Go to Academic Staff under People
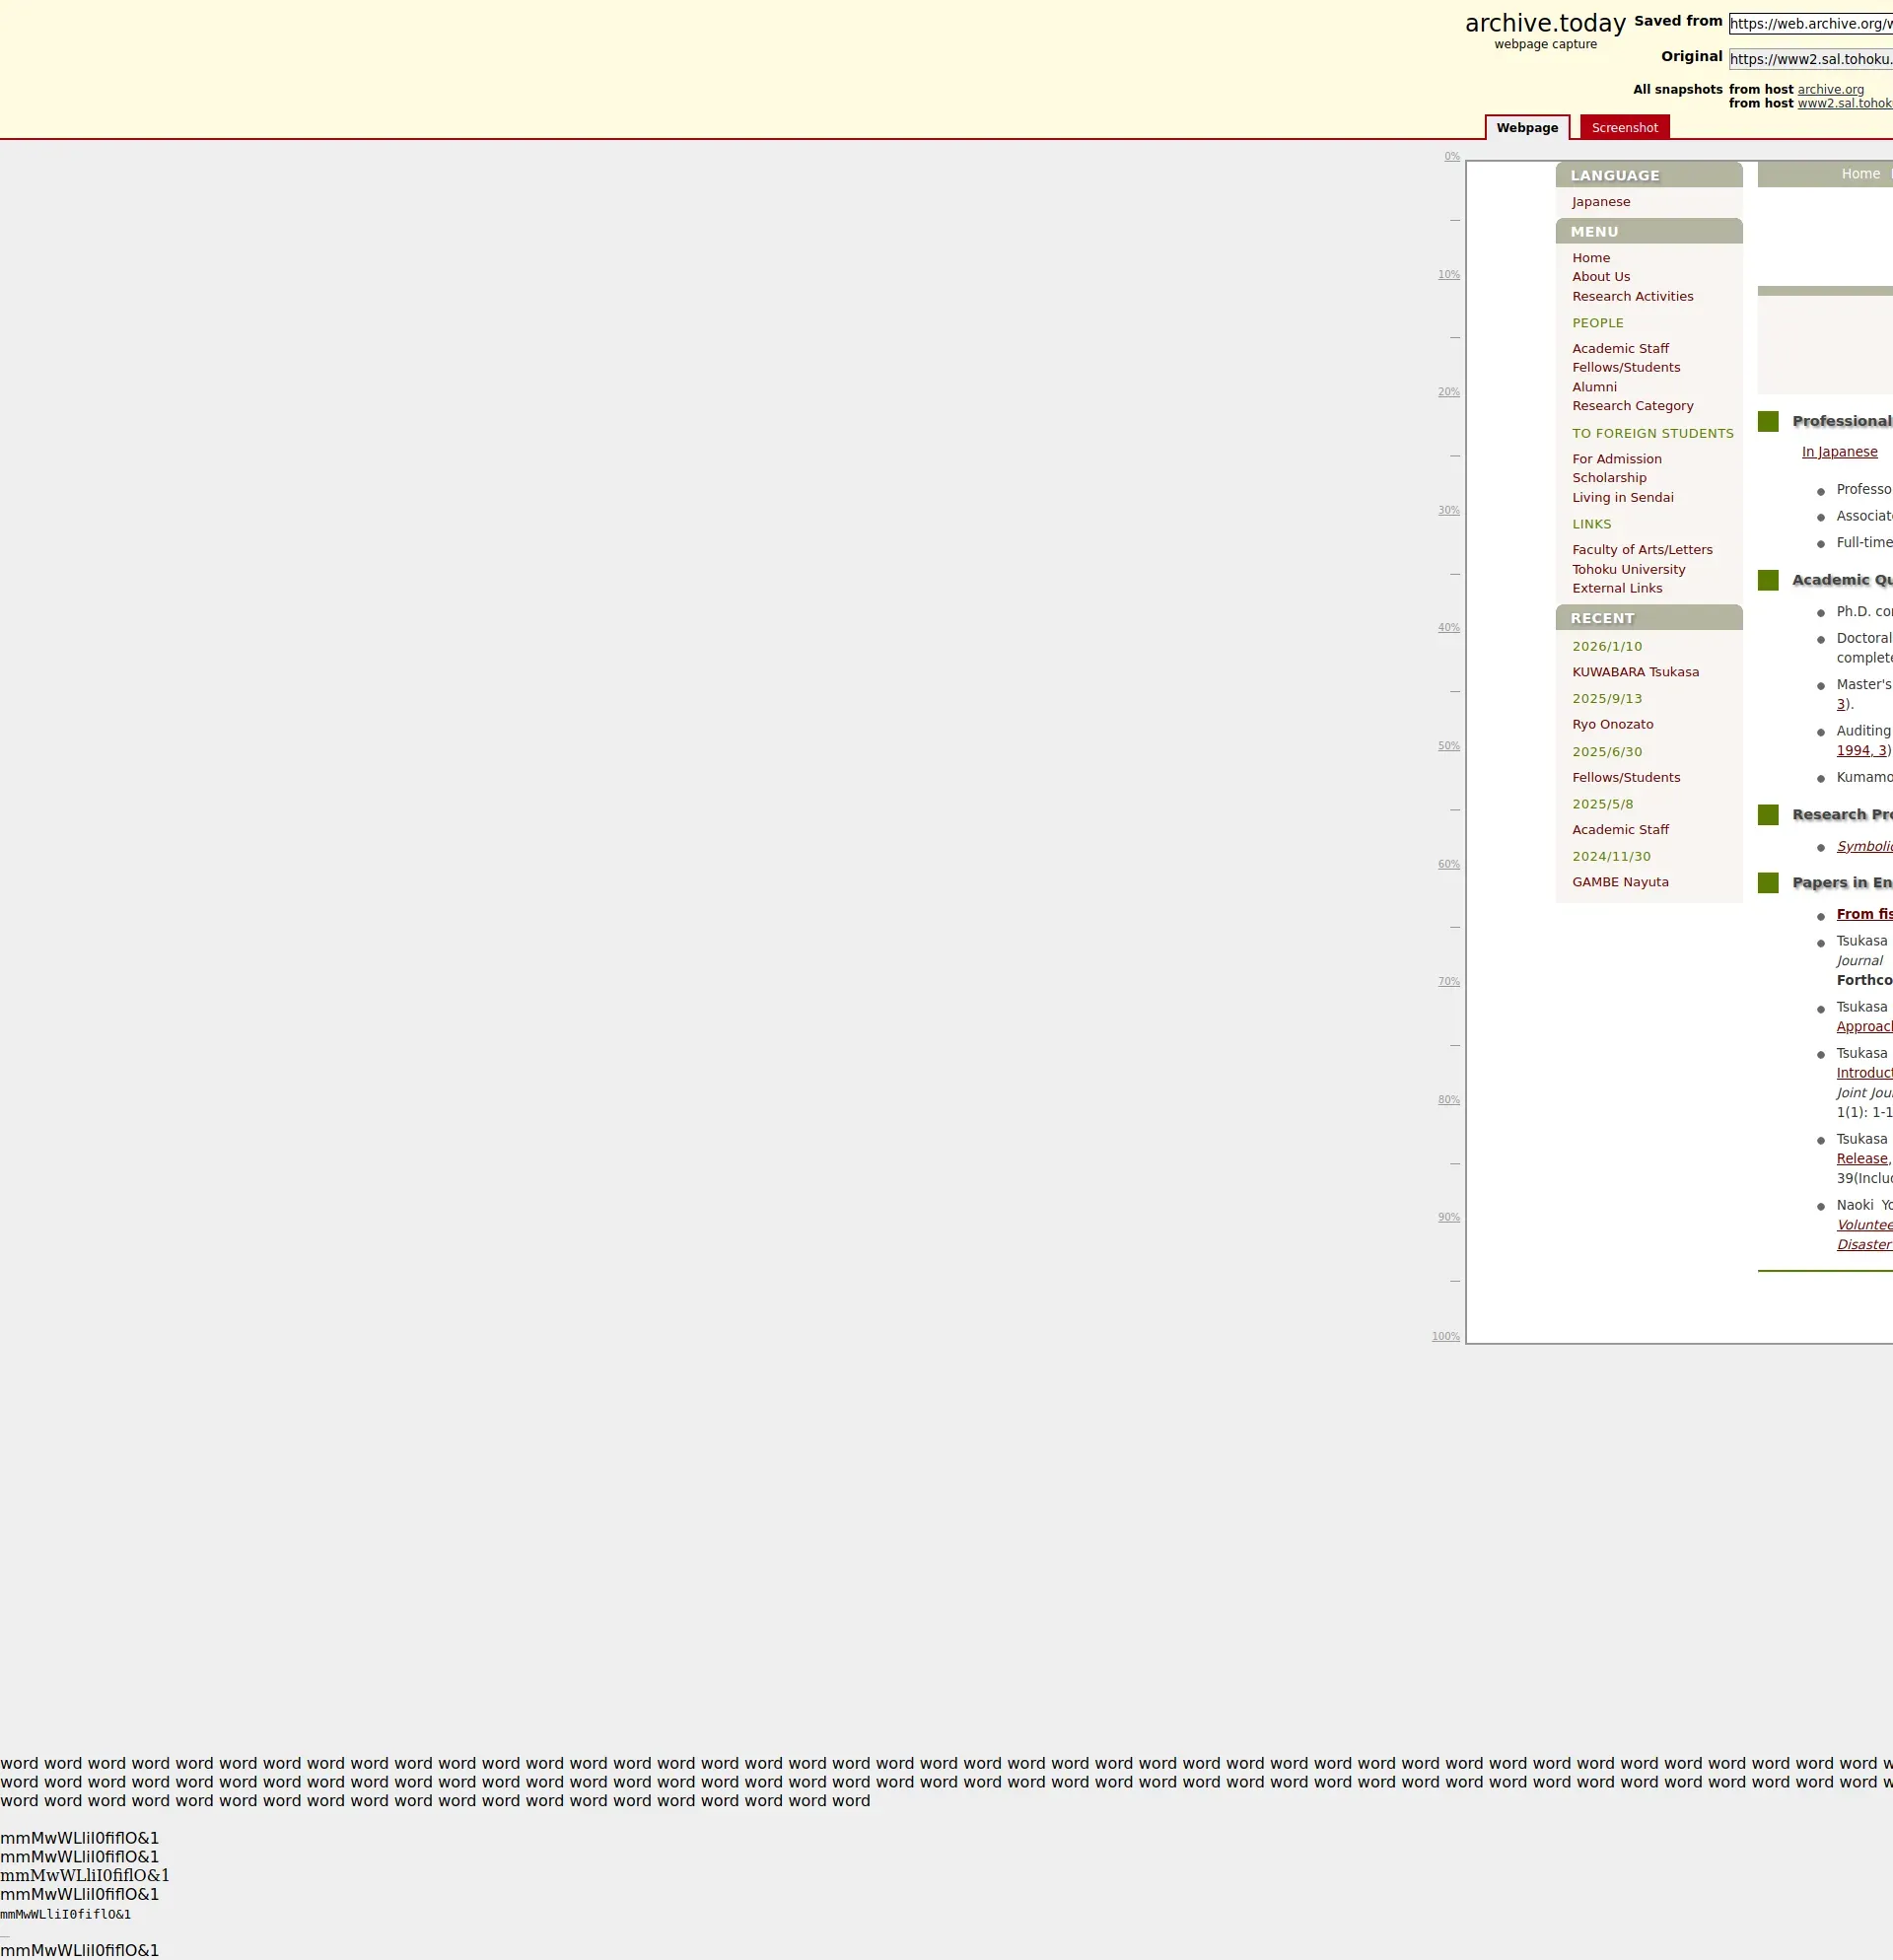The image size is (1893, 1960). 1620,348
